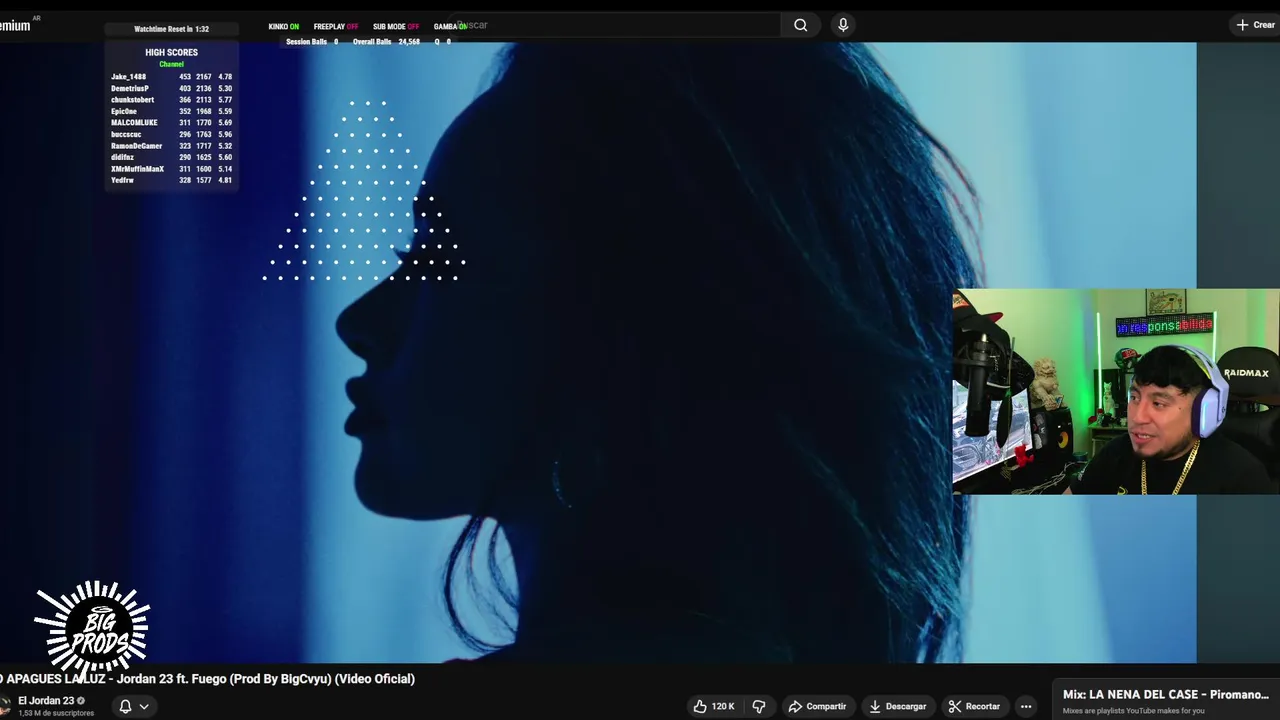Viewport: 1280px width, 720px height.
Task: Select the chunkstobert high score row
Action: click(171, 100)
